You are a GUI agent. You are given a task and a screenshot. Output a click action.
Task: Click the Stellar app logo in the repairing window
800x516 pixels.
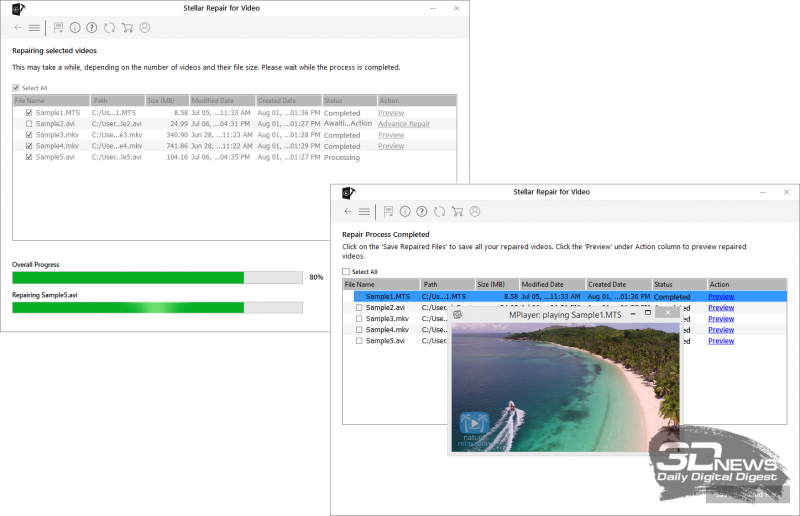pos(18,9)
